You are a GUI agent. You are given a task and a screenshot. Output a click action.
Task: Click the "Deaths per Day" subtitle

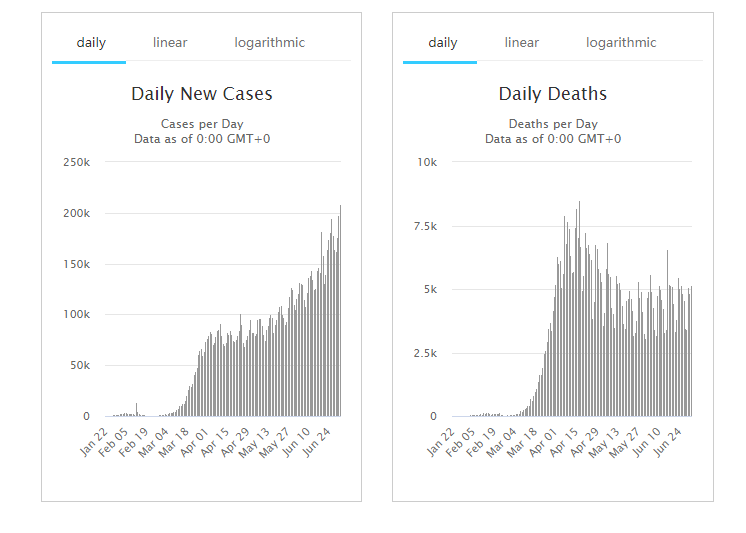pos(553,124)
